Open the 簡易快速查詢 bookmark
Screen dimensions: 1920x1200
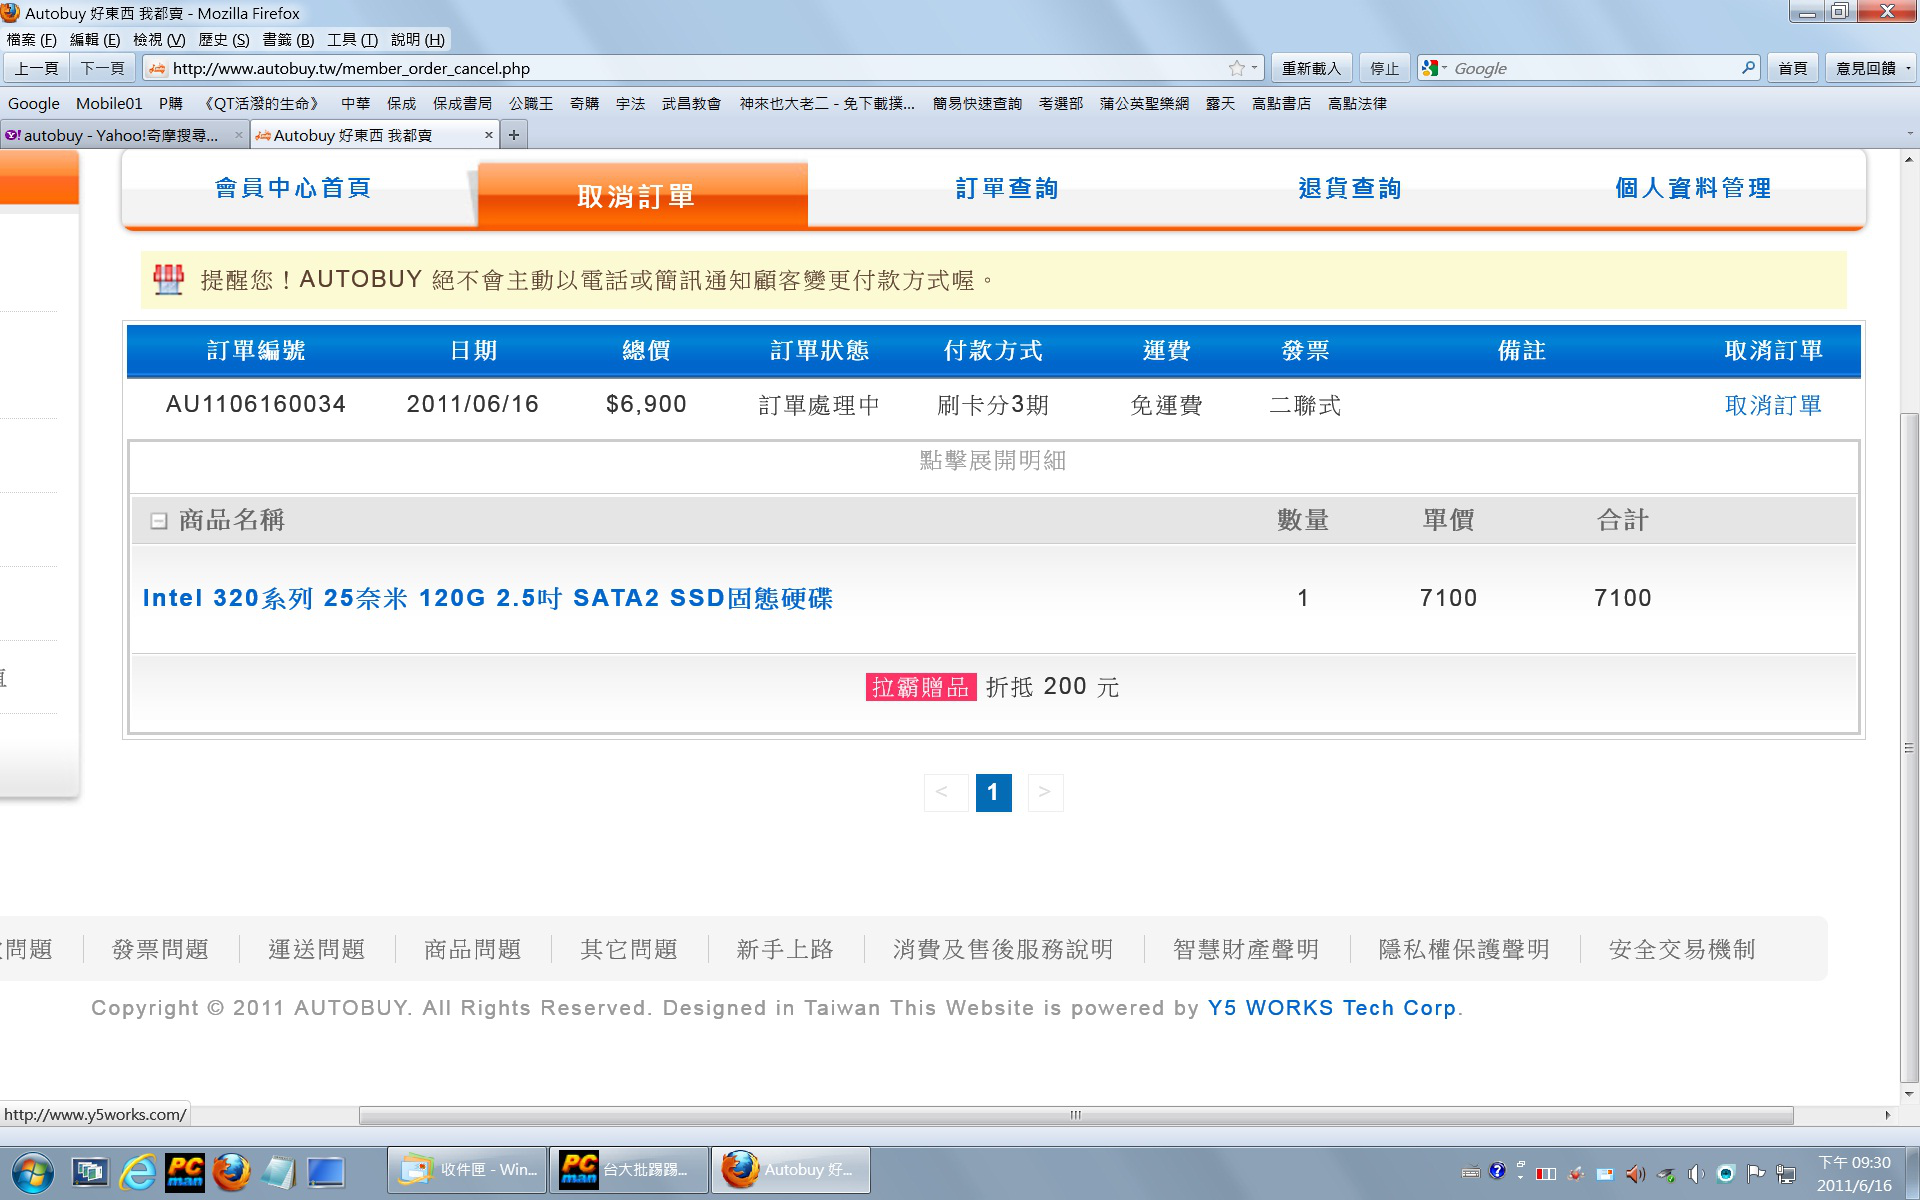click(x=977, y=103)
